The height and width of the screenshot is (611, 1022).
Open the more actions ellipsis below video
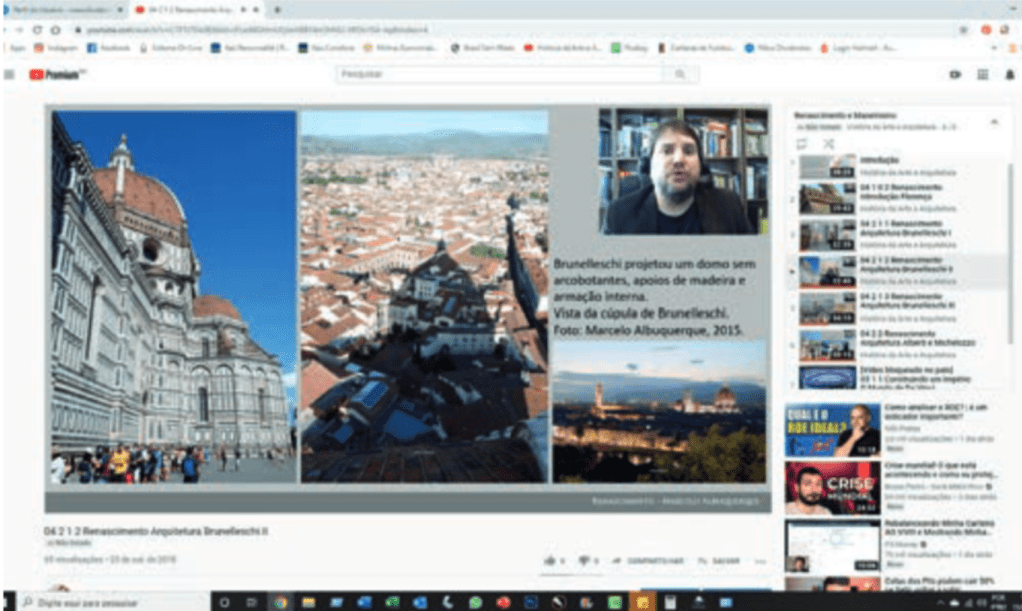(760, 561)
